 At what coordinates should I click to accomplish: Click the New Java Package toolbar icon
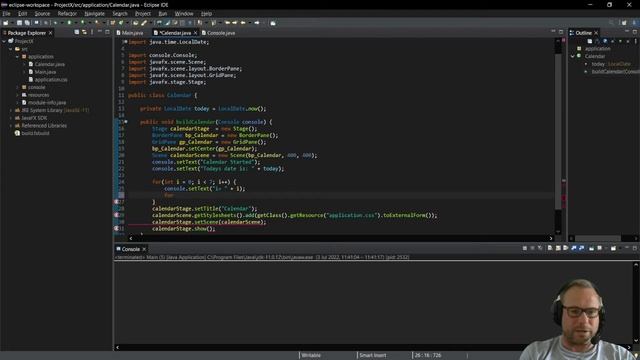[113, 23]
